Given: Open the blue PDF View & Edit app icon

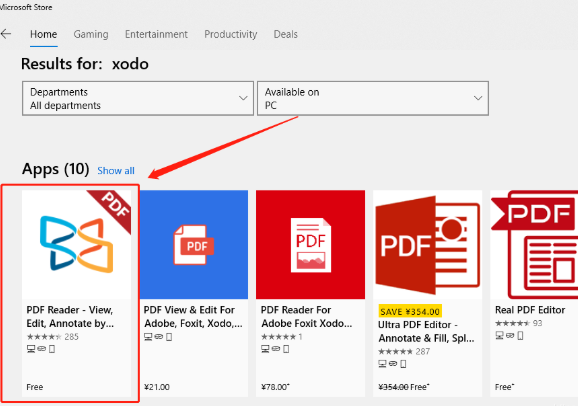Looking at the screenshot, I should [x=194, y=244].
